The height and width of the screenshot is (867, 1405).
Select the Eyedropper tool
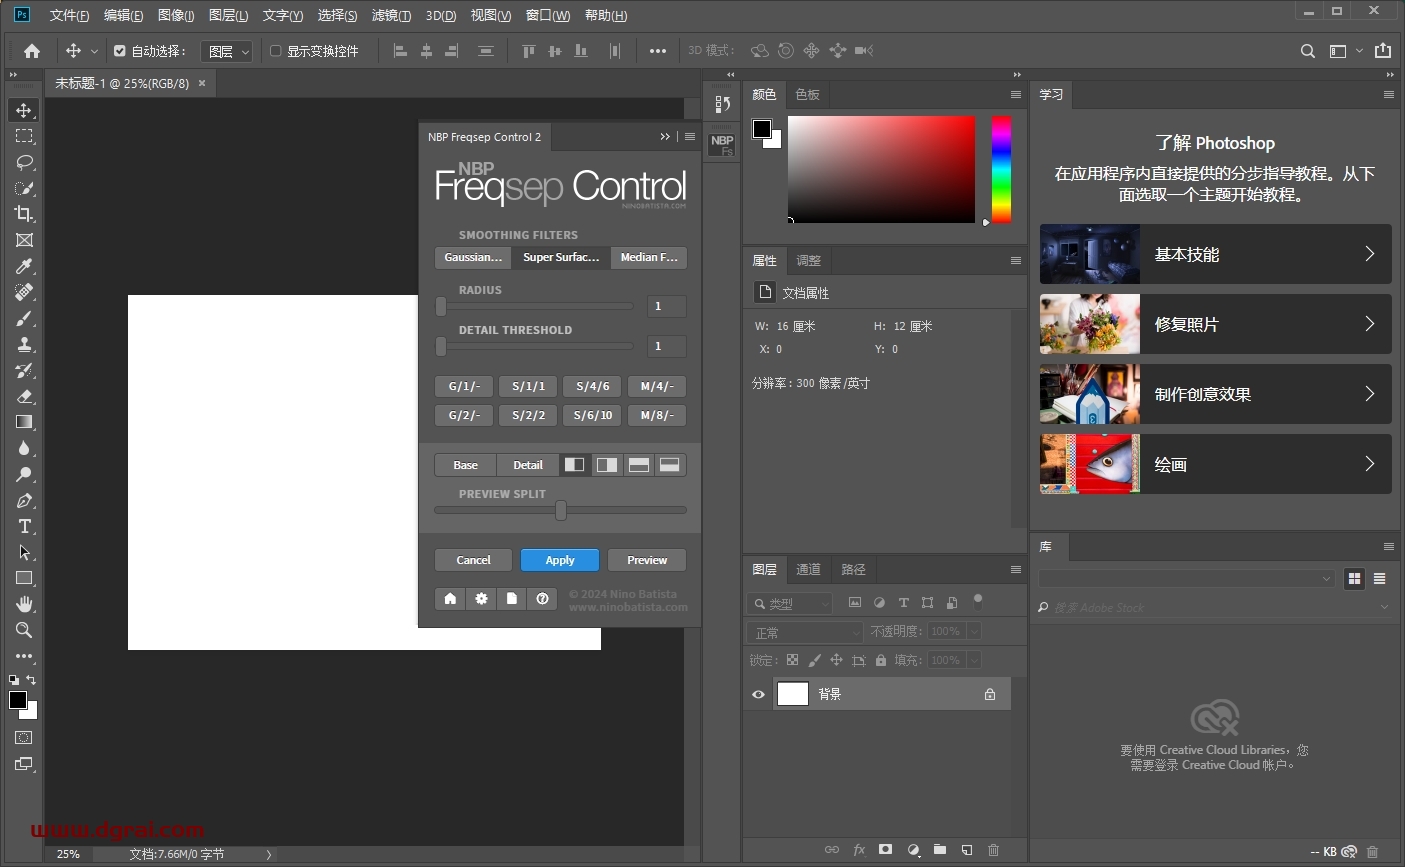point(24,266)
